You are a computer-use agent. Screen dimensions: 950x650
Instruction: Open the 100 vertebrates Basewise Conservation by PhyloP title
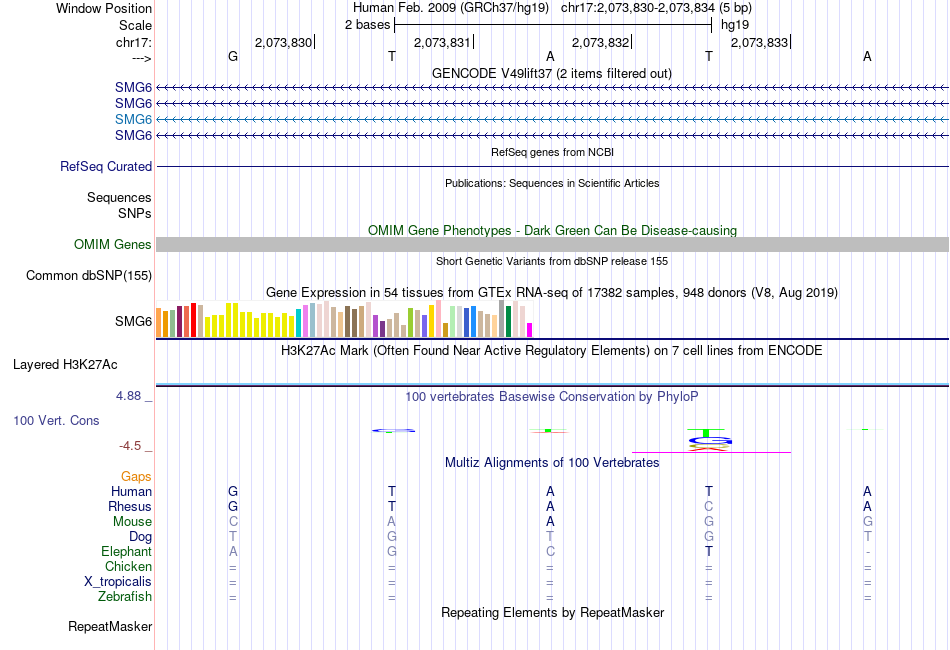[551, 397]
